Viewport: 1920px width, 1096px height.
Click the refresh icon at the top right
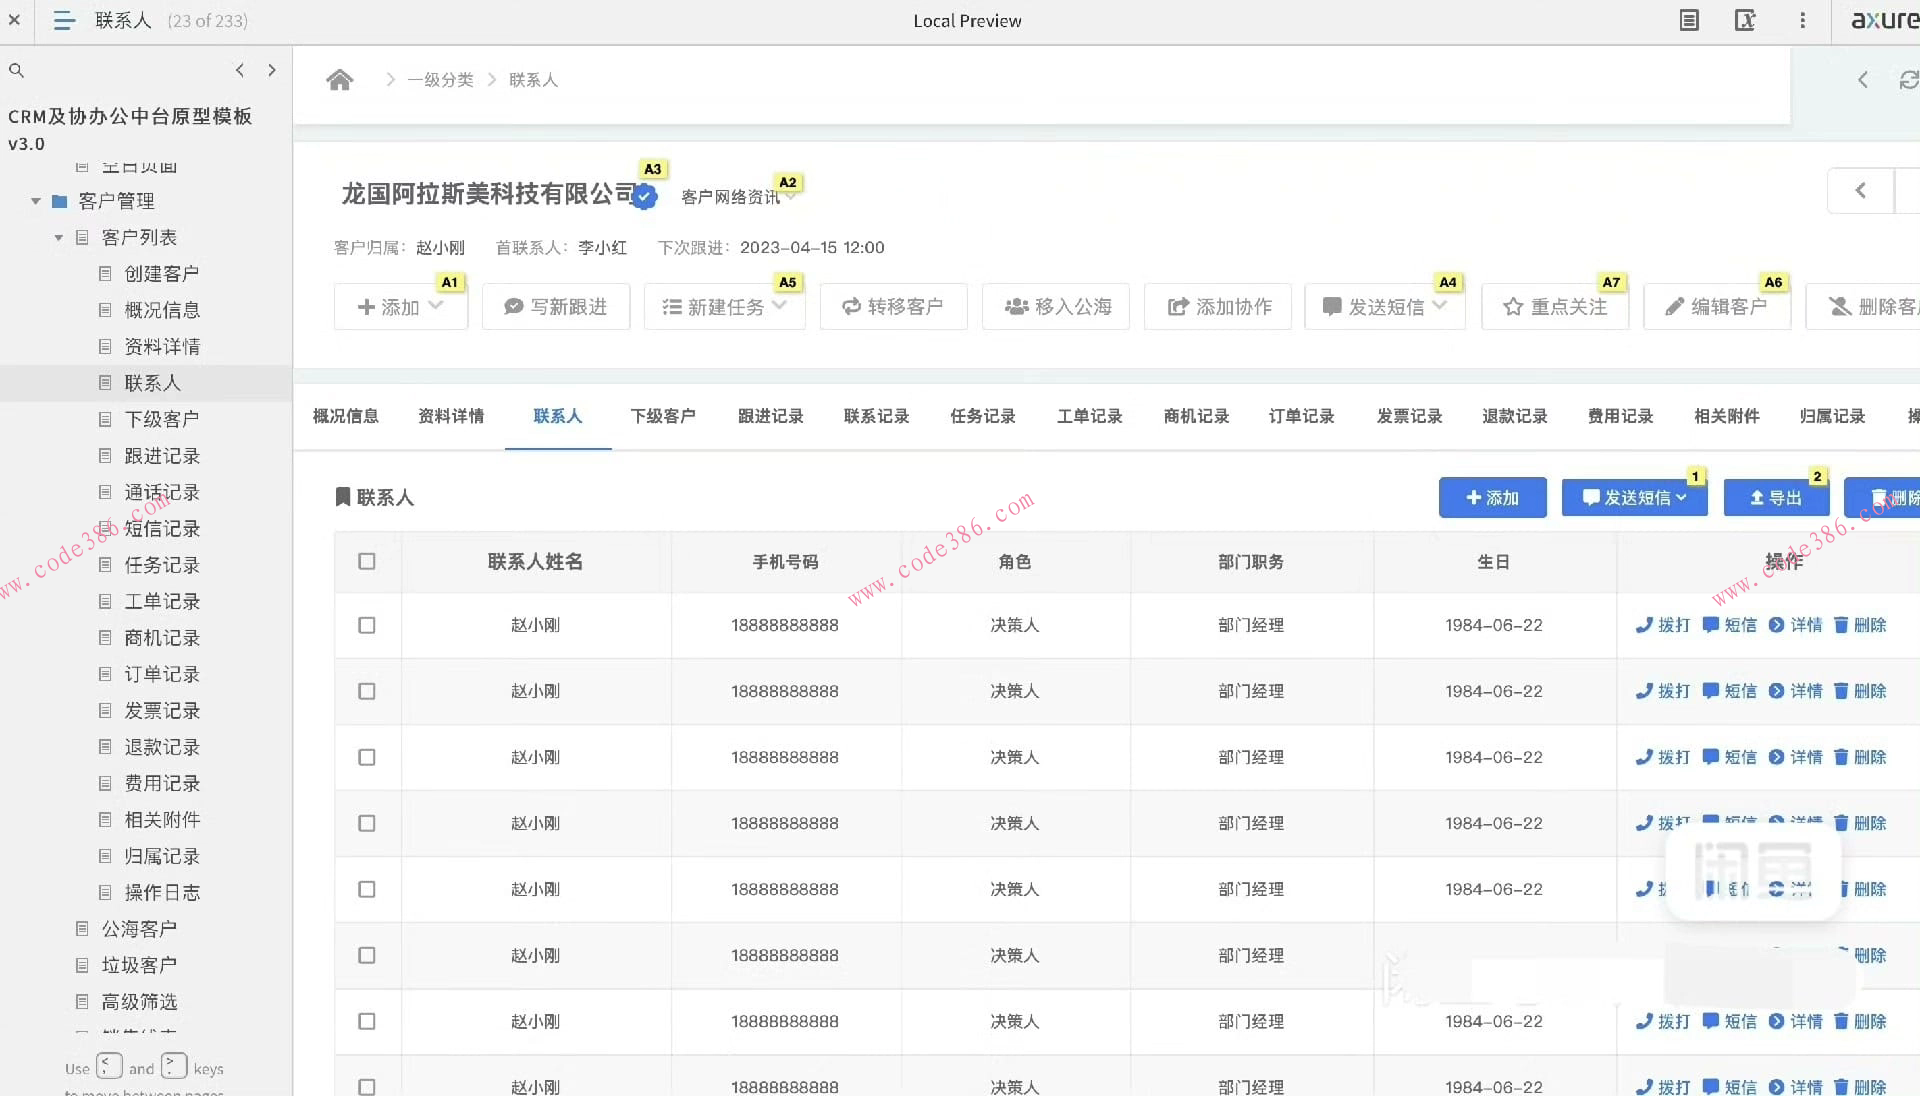[x=1908, y=79]
